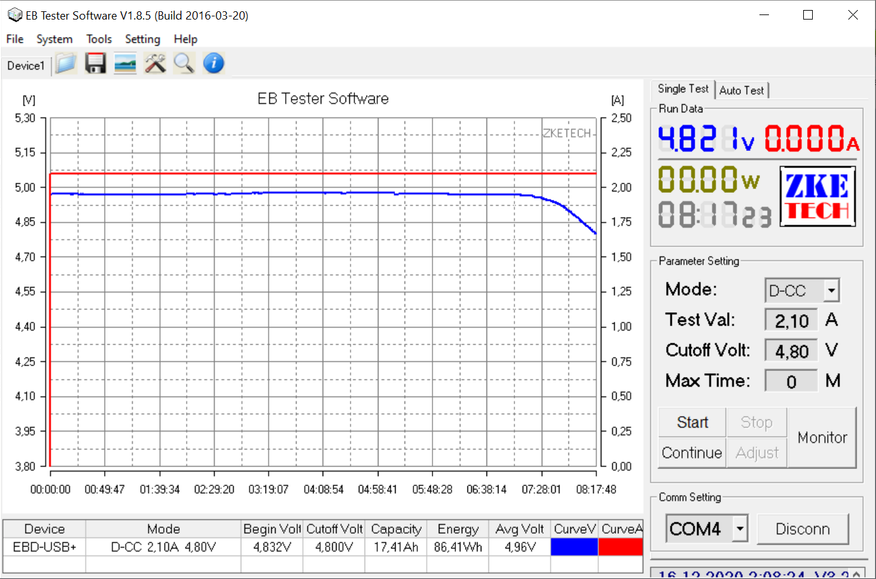Click the 86,41Wh energy cell

click(458, 547)
